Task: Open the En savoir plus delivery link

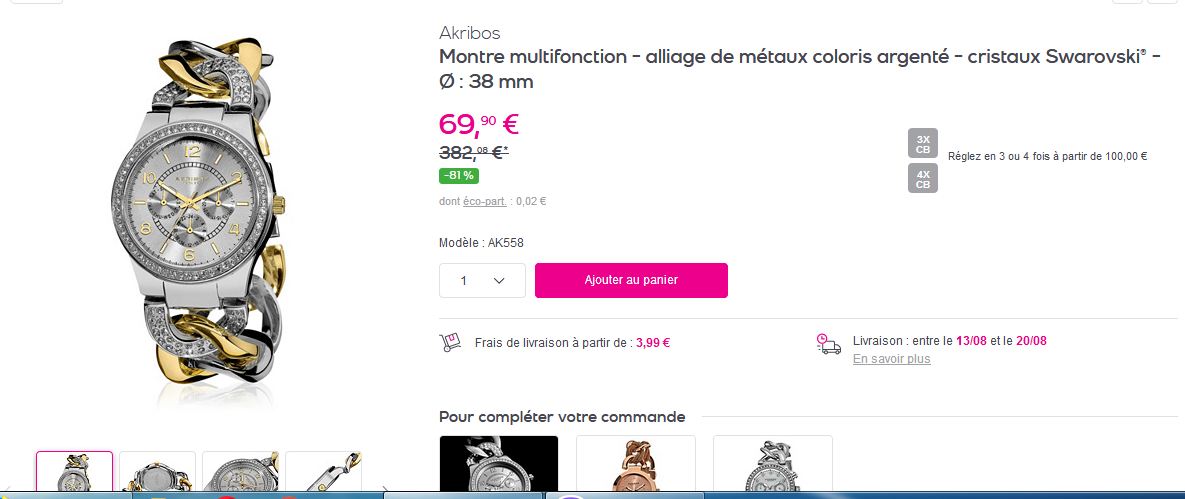Action: click(x=891, y=359)
